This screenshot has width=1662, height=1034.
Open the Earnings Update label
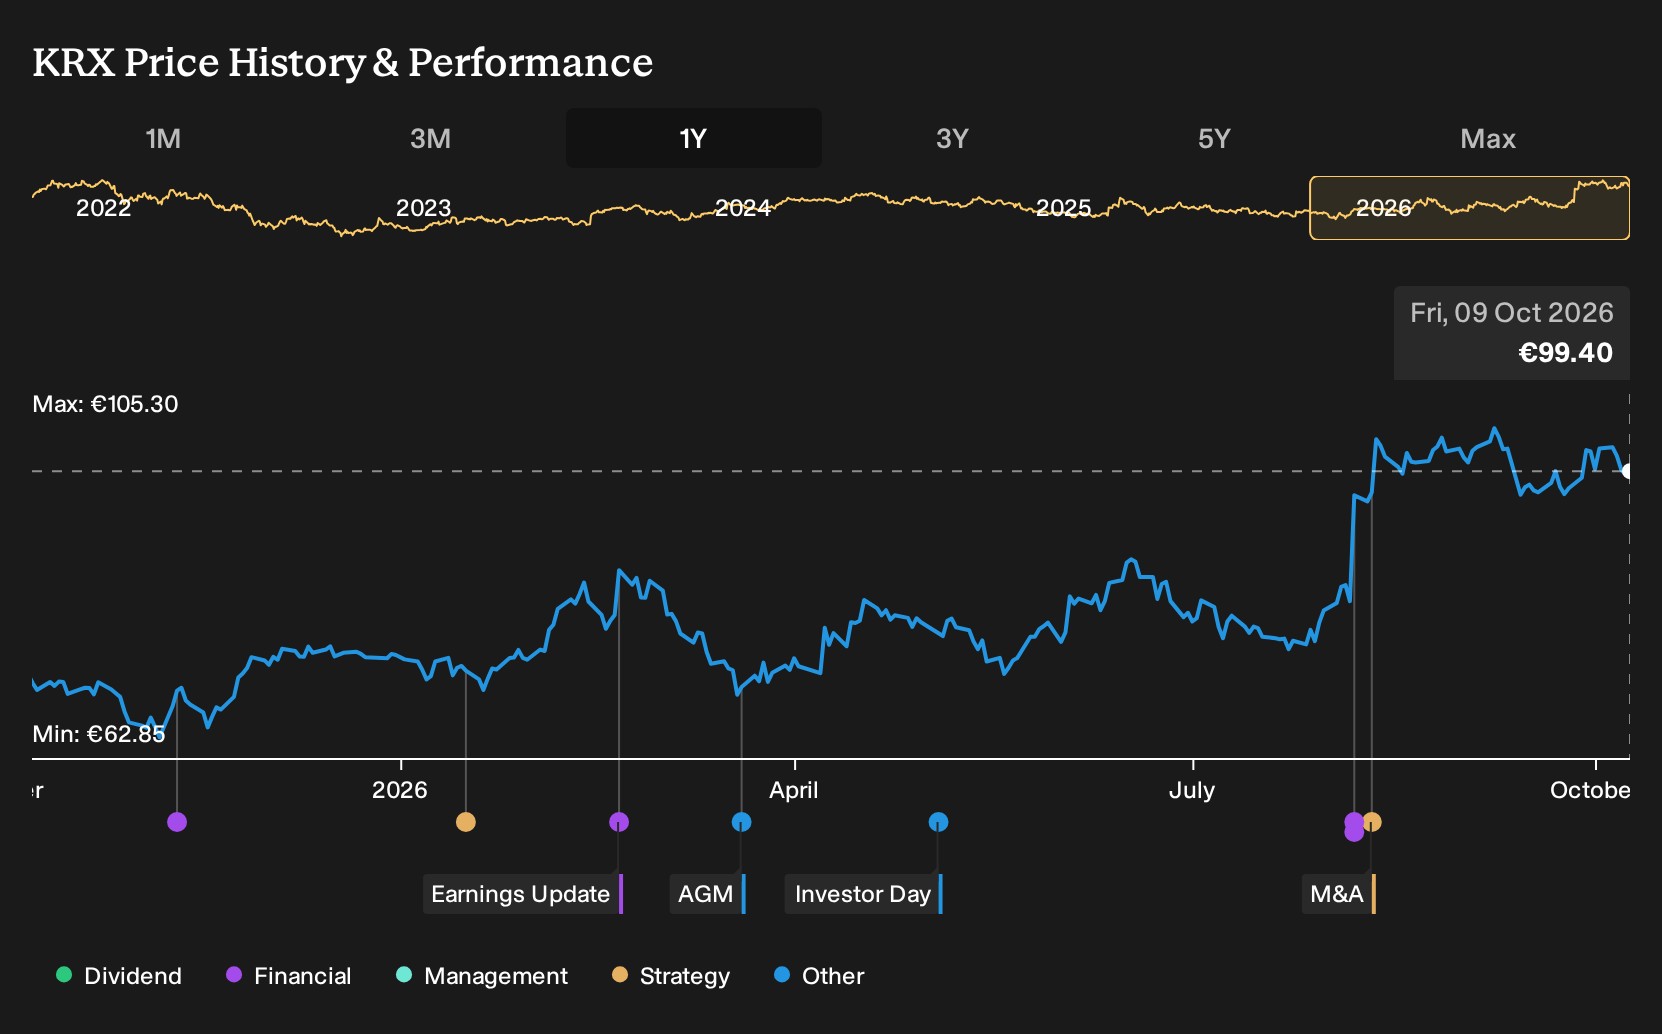point(523,894)
